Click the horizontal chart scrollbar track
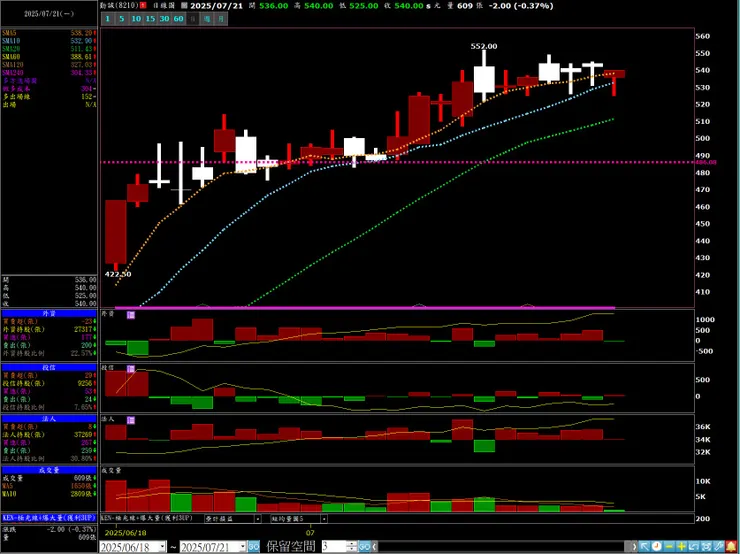The width and height of the screenshot is (740, 554). point(504,547)
